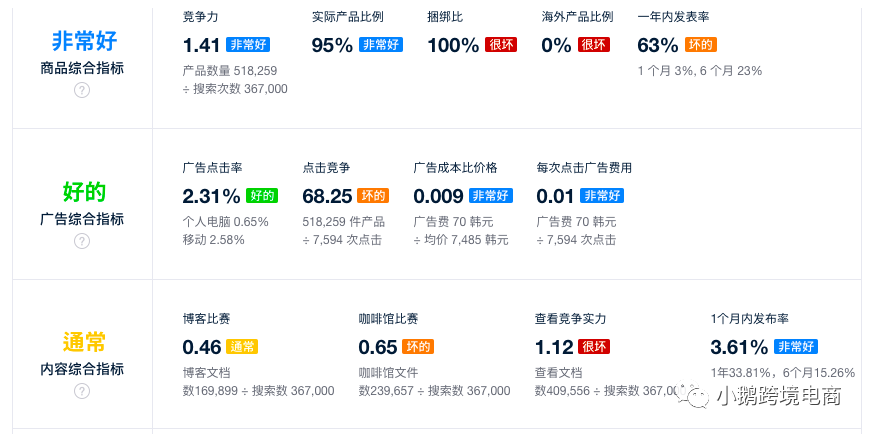
Task: Click the 0.009 ad cost ratio value
Action: (x=438, y=196)
